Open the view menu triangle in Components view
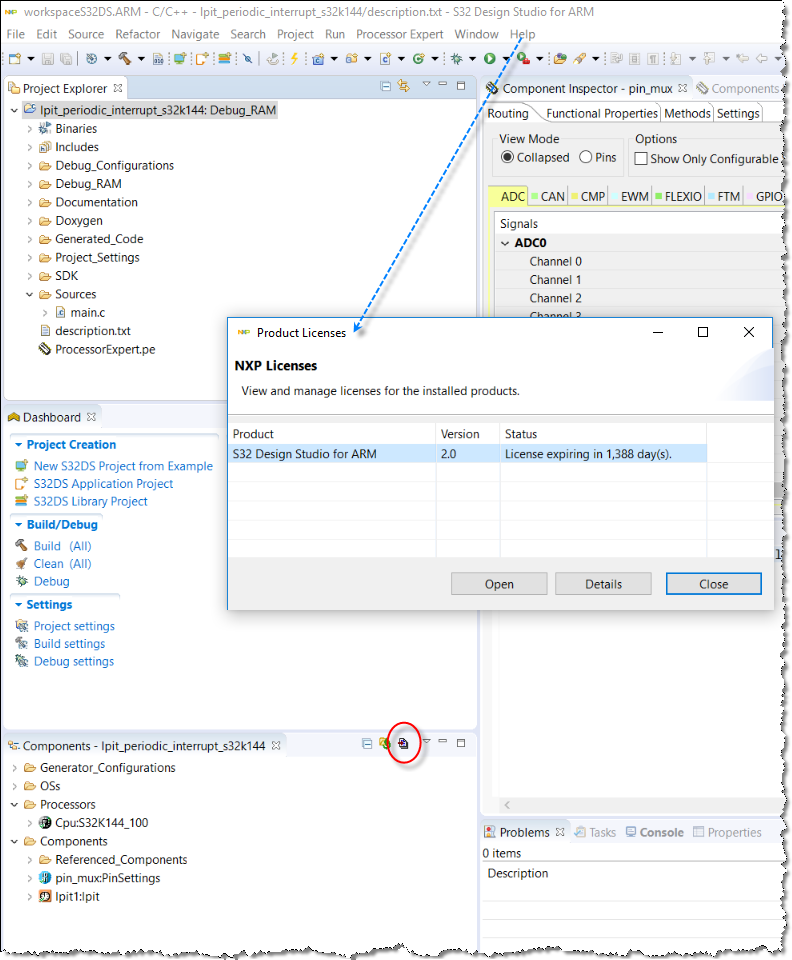The width and height of the screenshot is (792, 960). tap(427, 741)
